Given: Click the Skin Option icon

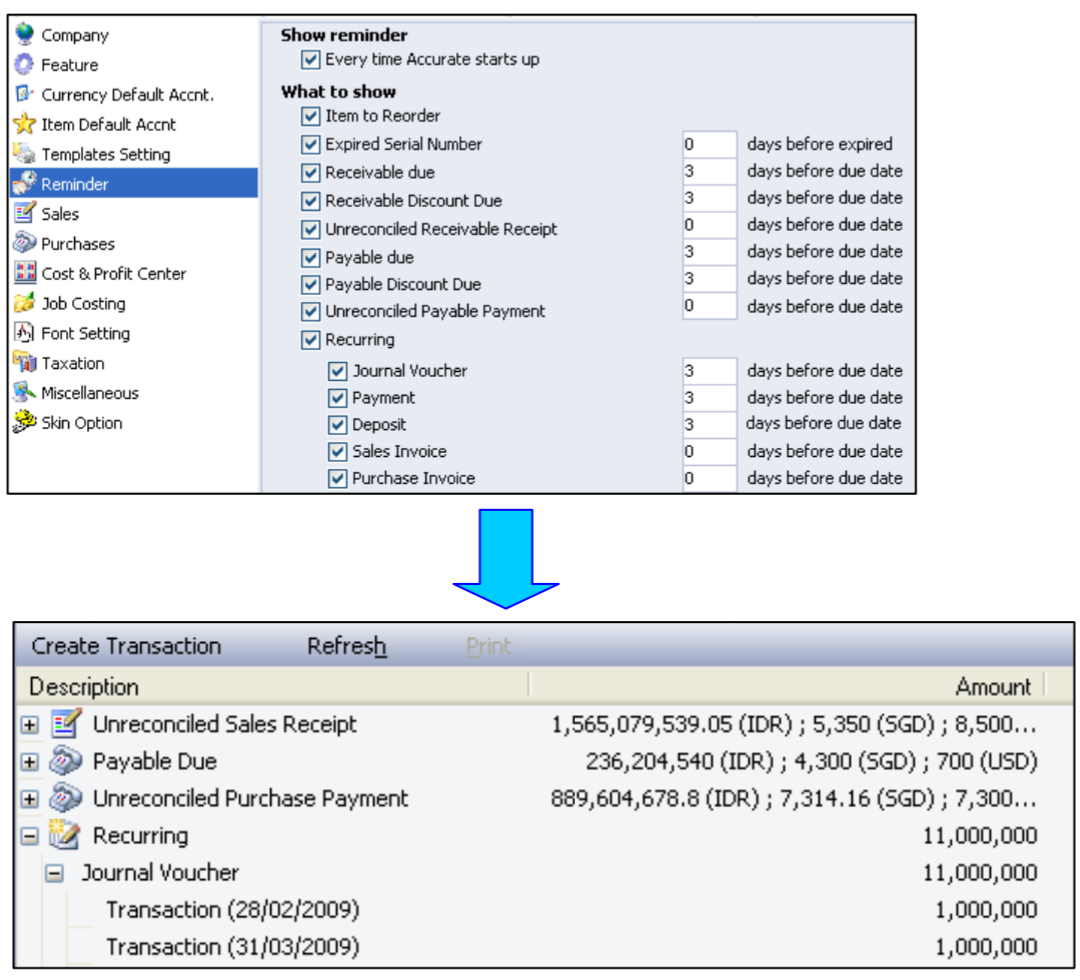Looking at the screenshot, I should 24,423.
